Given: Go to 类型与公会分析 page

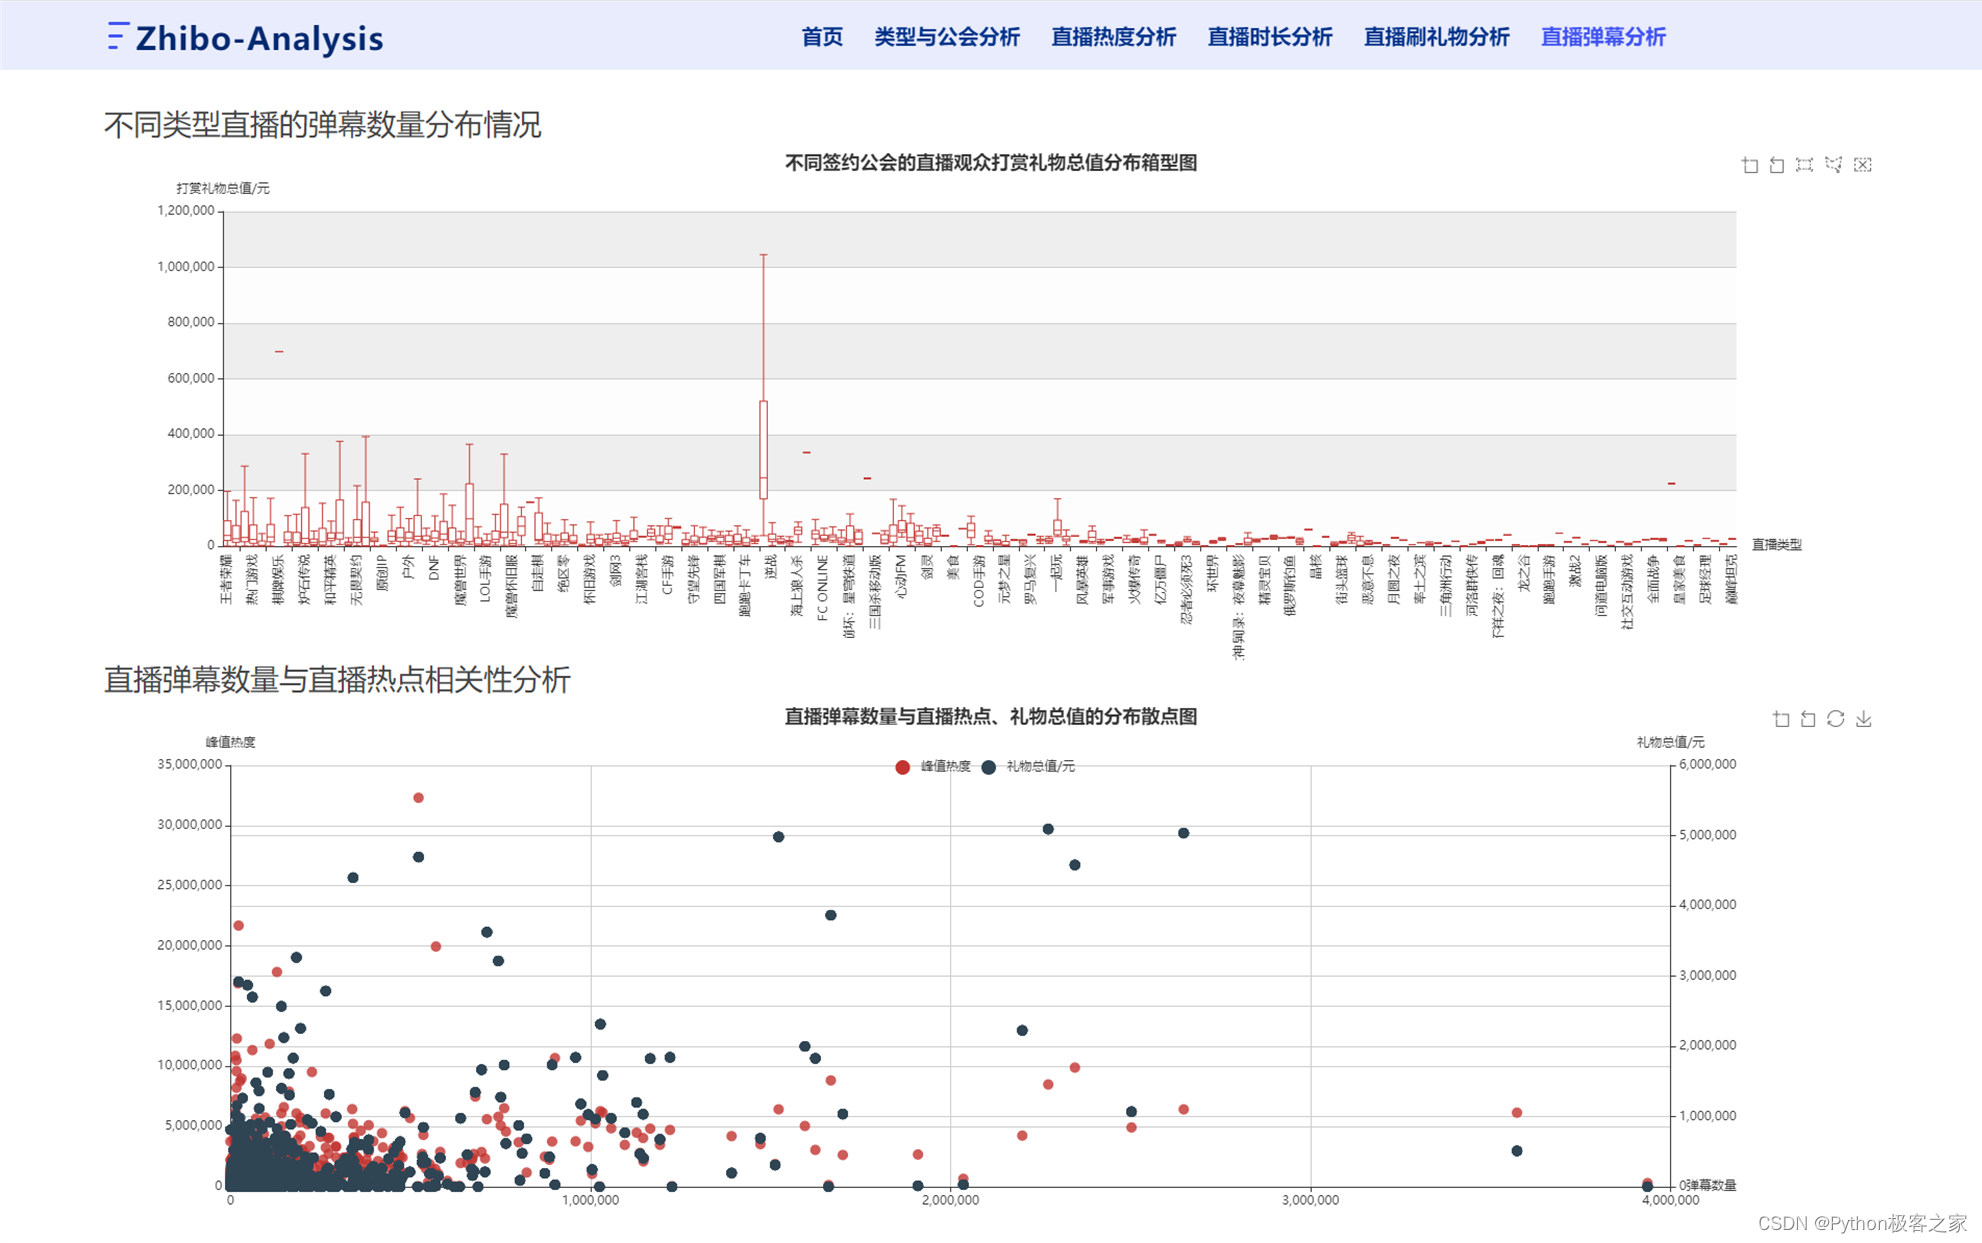Looking at the screenshot, I should tap(946, 37).
